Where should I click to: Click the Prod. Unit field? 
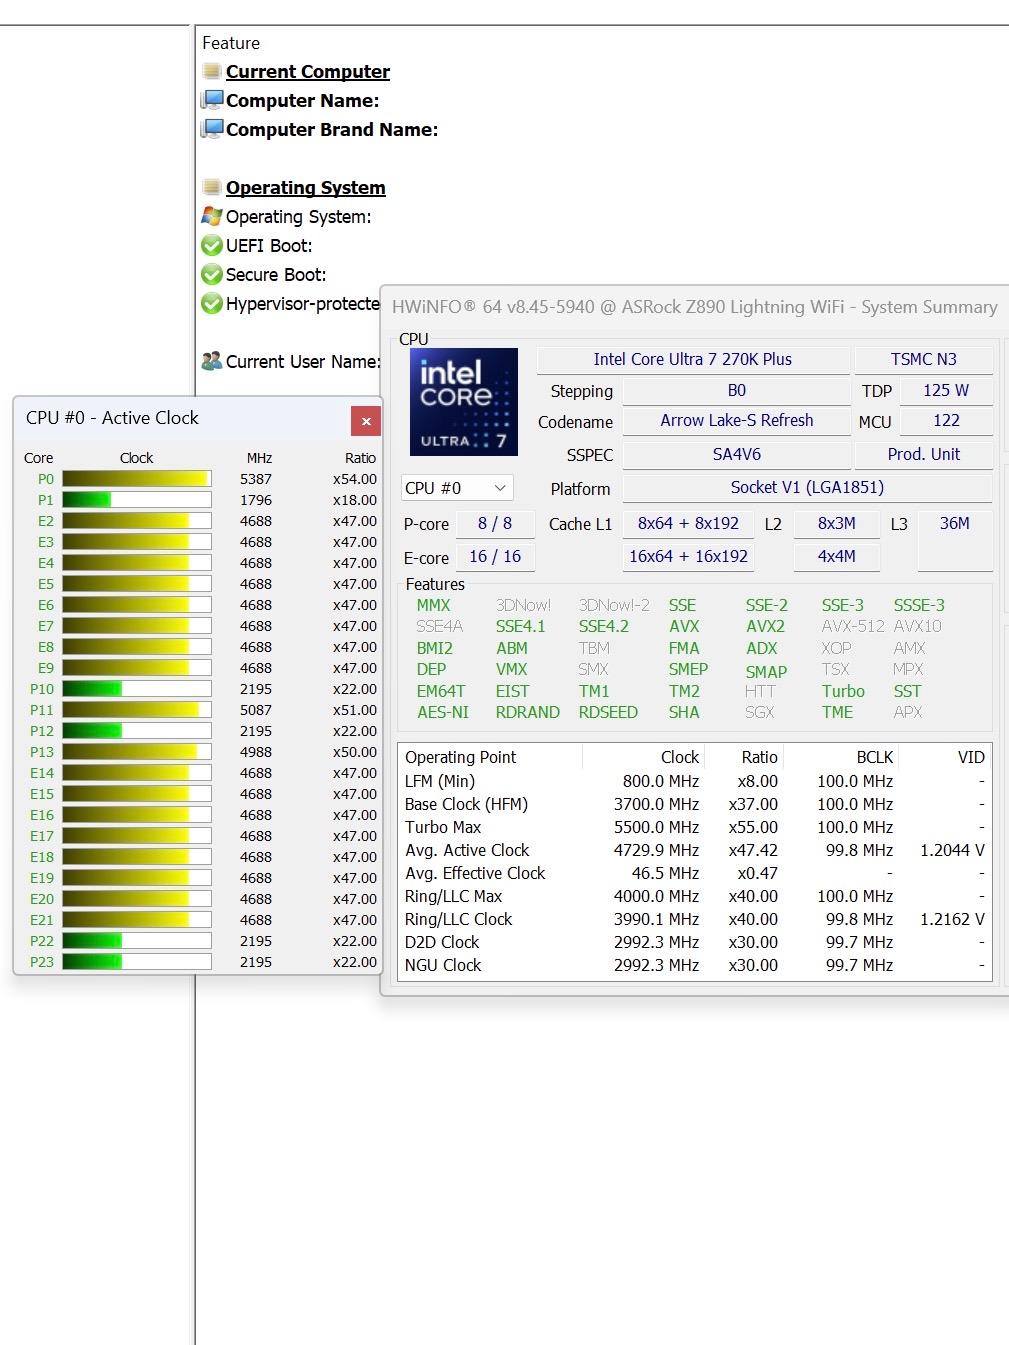(x=924, y=454)
